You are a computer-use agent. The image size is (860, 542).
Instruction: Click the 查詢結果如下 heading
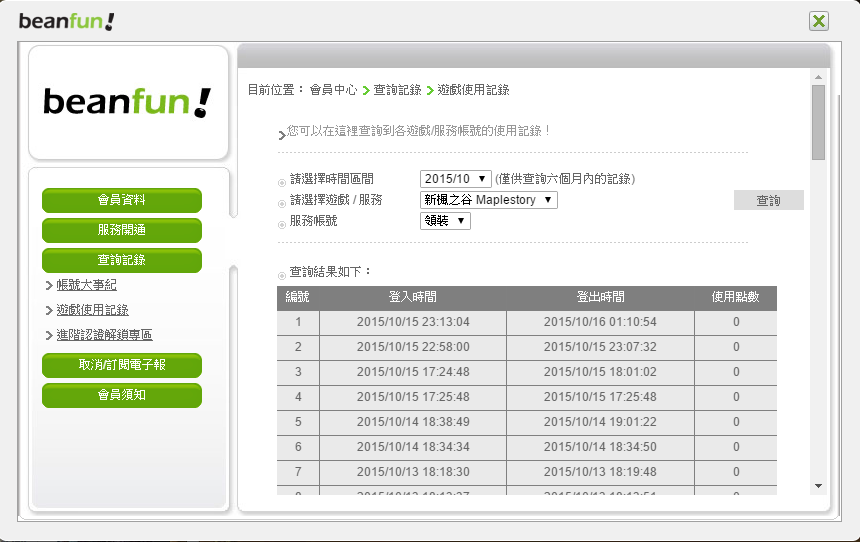330,272
